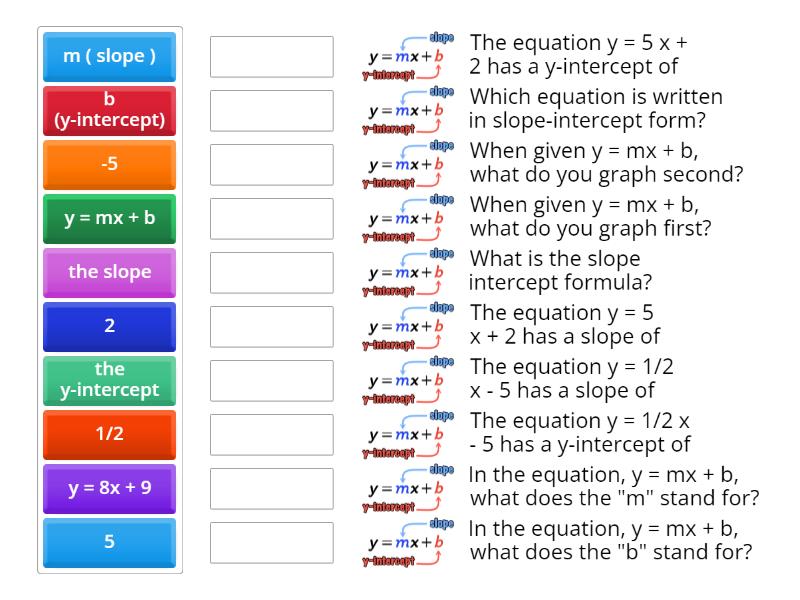This screenshot has width=800, height=600.
Task: Click the orange '-5' answer tile
Action: coord(109,165)
